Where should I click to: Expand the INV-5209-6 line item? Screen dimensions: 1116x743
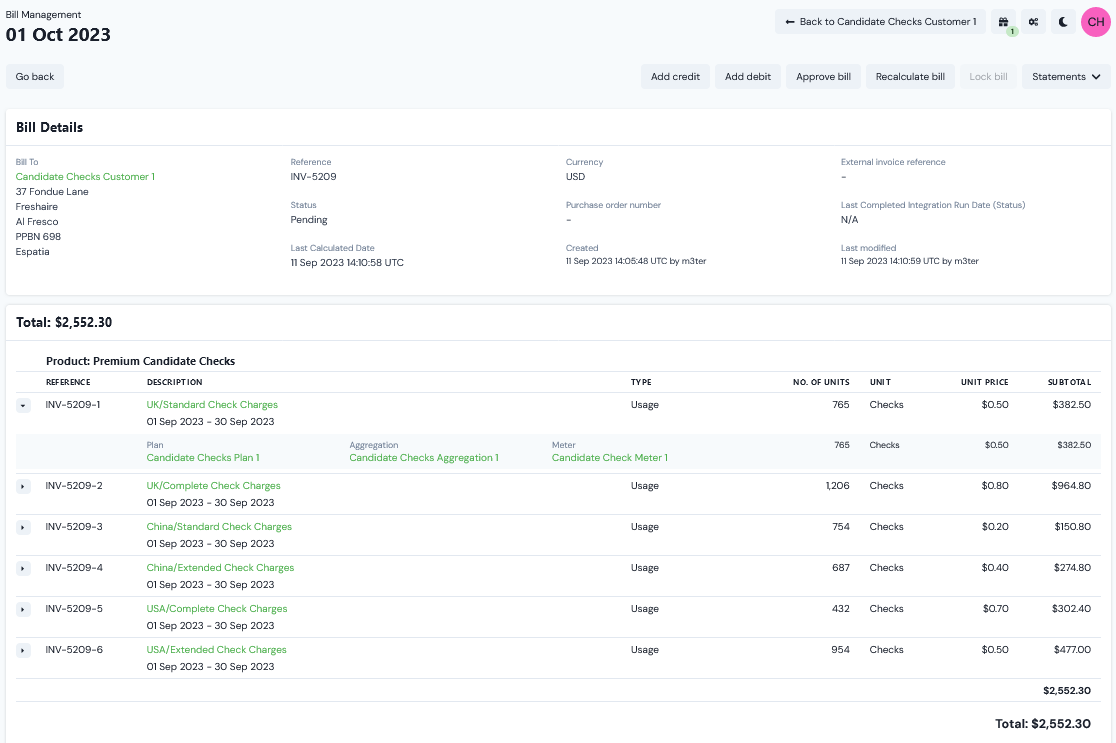pos(22,650)
